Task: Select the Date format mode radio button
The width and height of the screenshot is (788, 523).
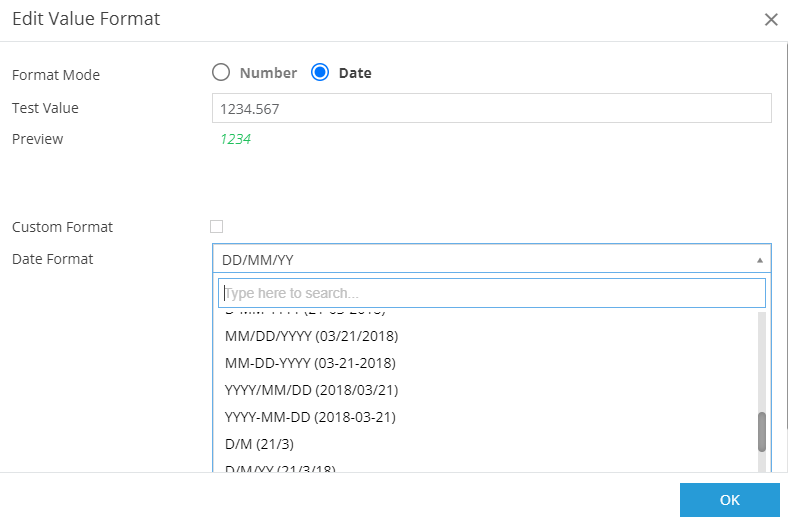Action: (320, 72)
